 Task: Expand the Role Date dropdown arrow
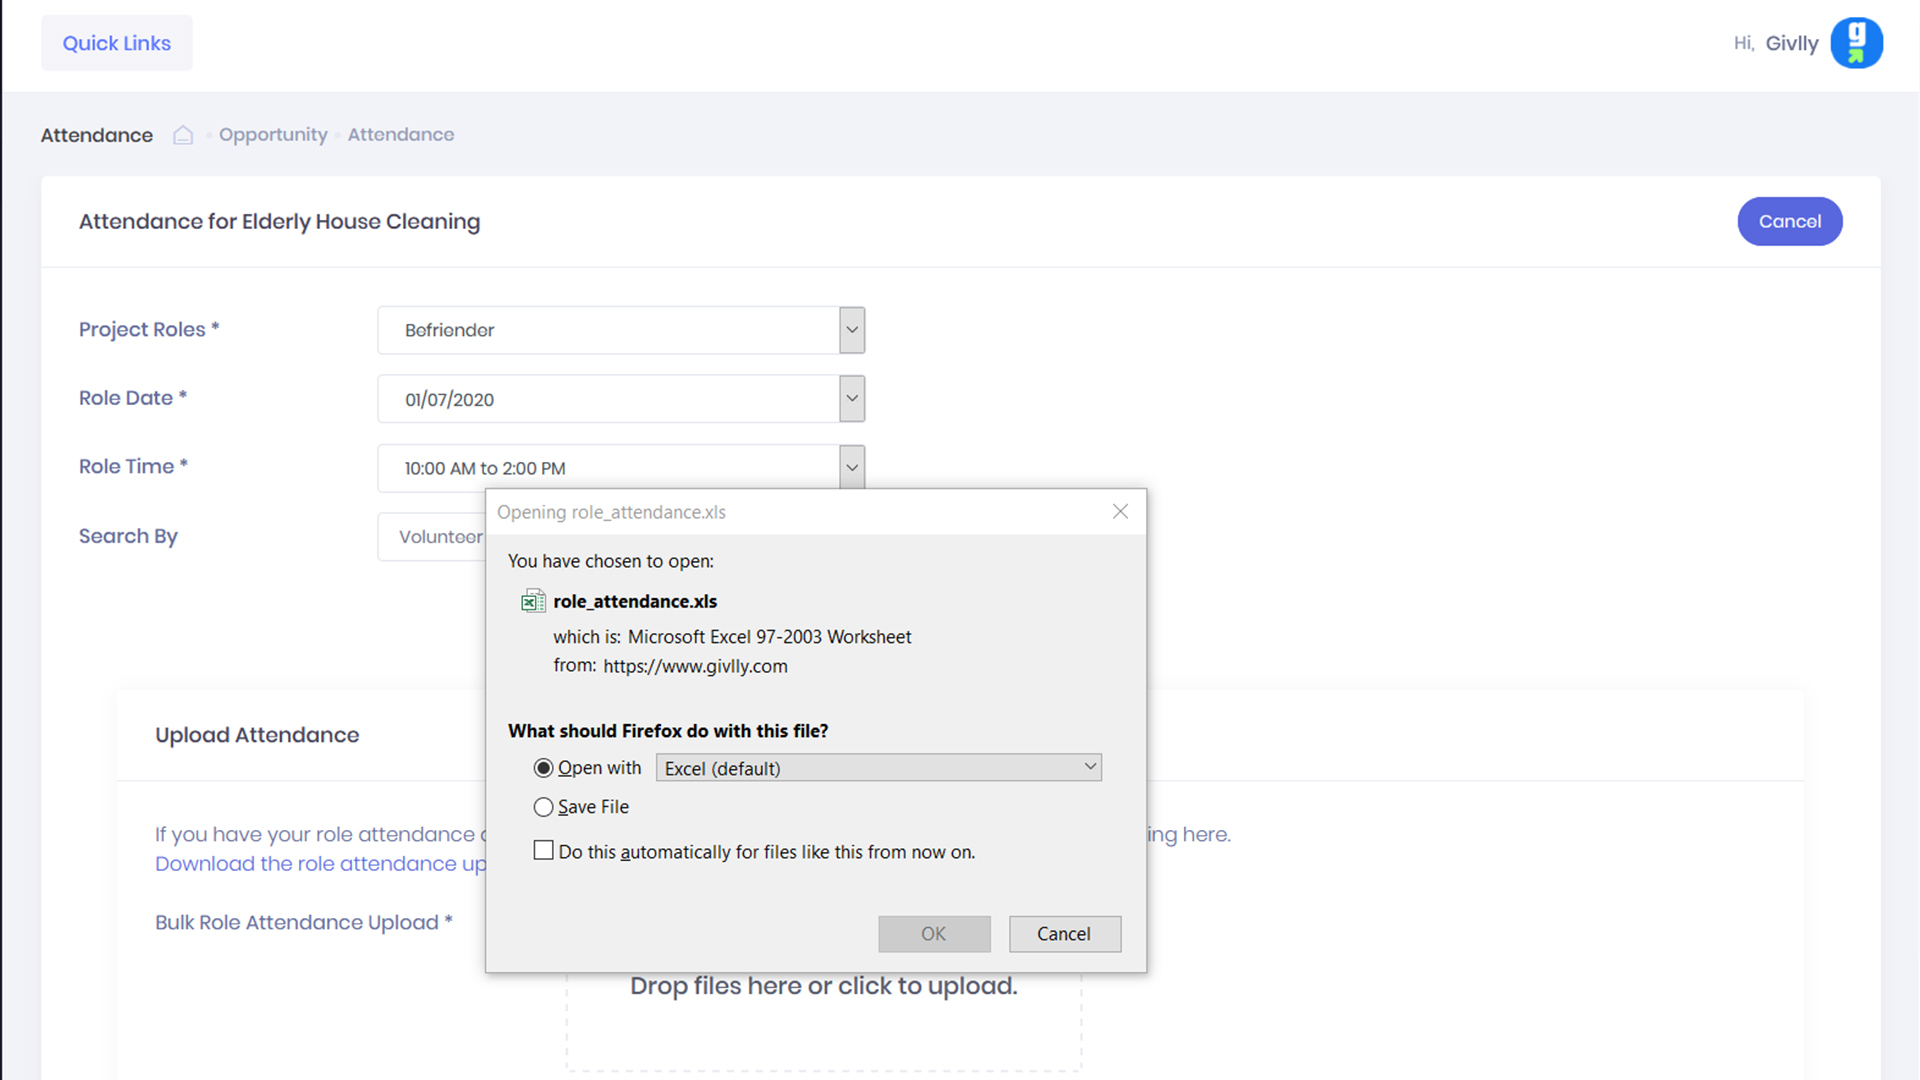[x=851, y=399]
